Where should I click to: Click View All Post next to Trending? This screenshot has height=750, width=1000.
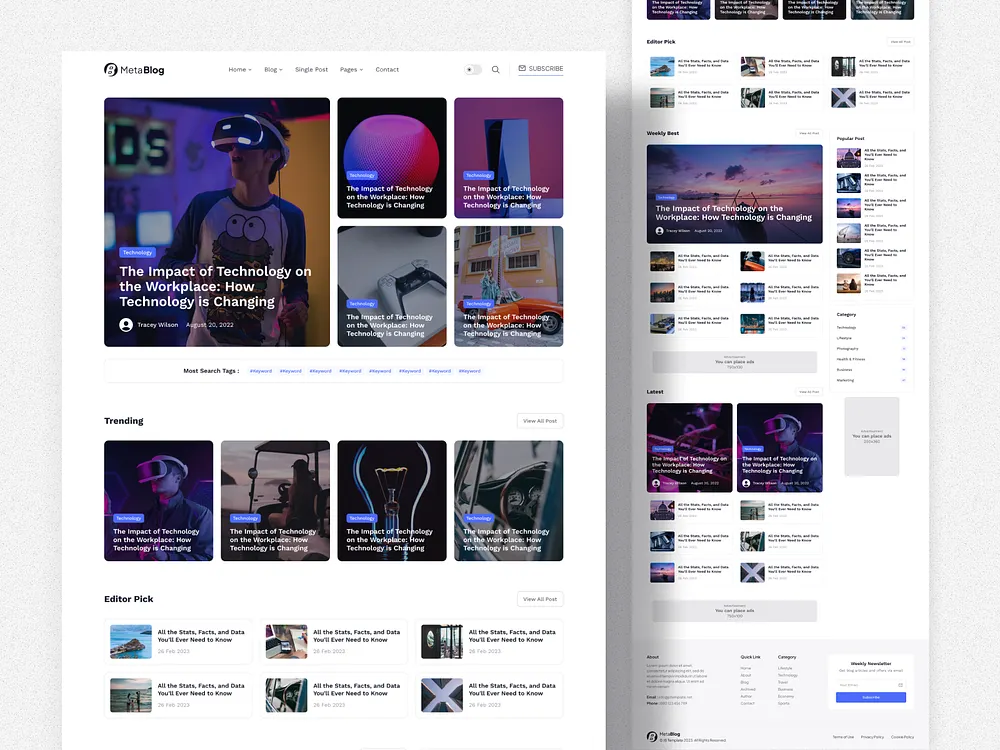pyautogui.click(x=540, y=421)
